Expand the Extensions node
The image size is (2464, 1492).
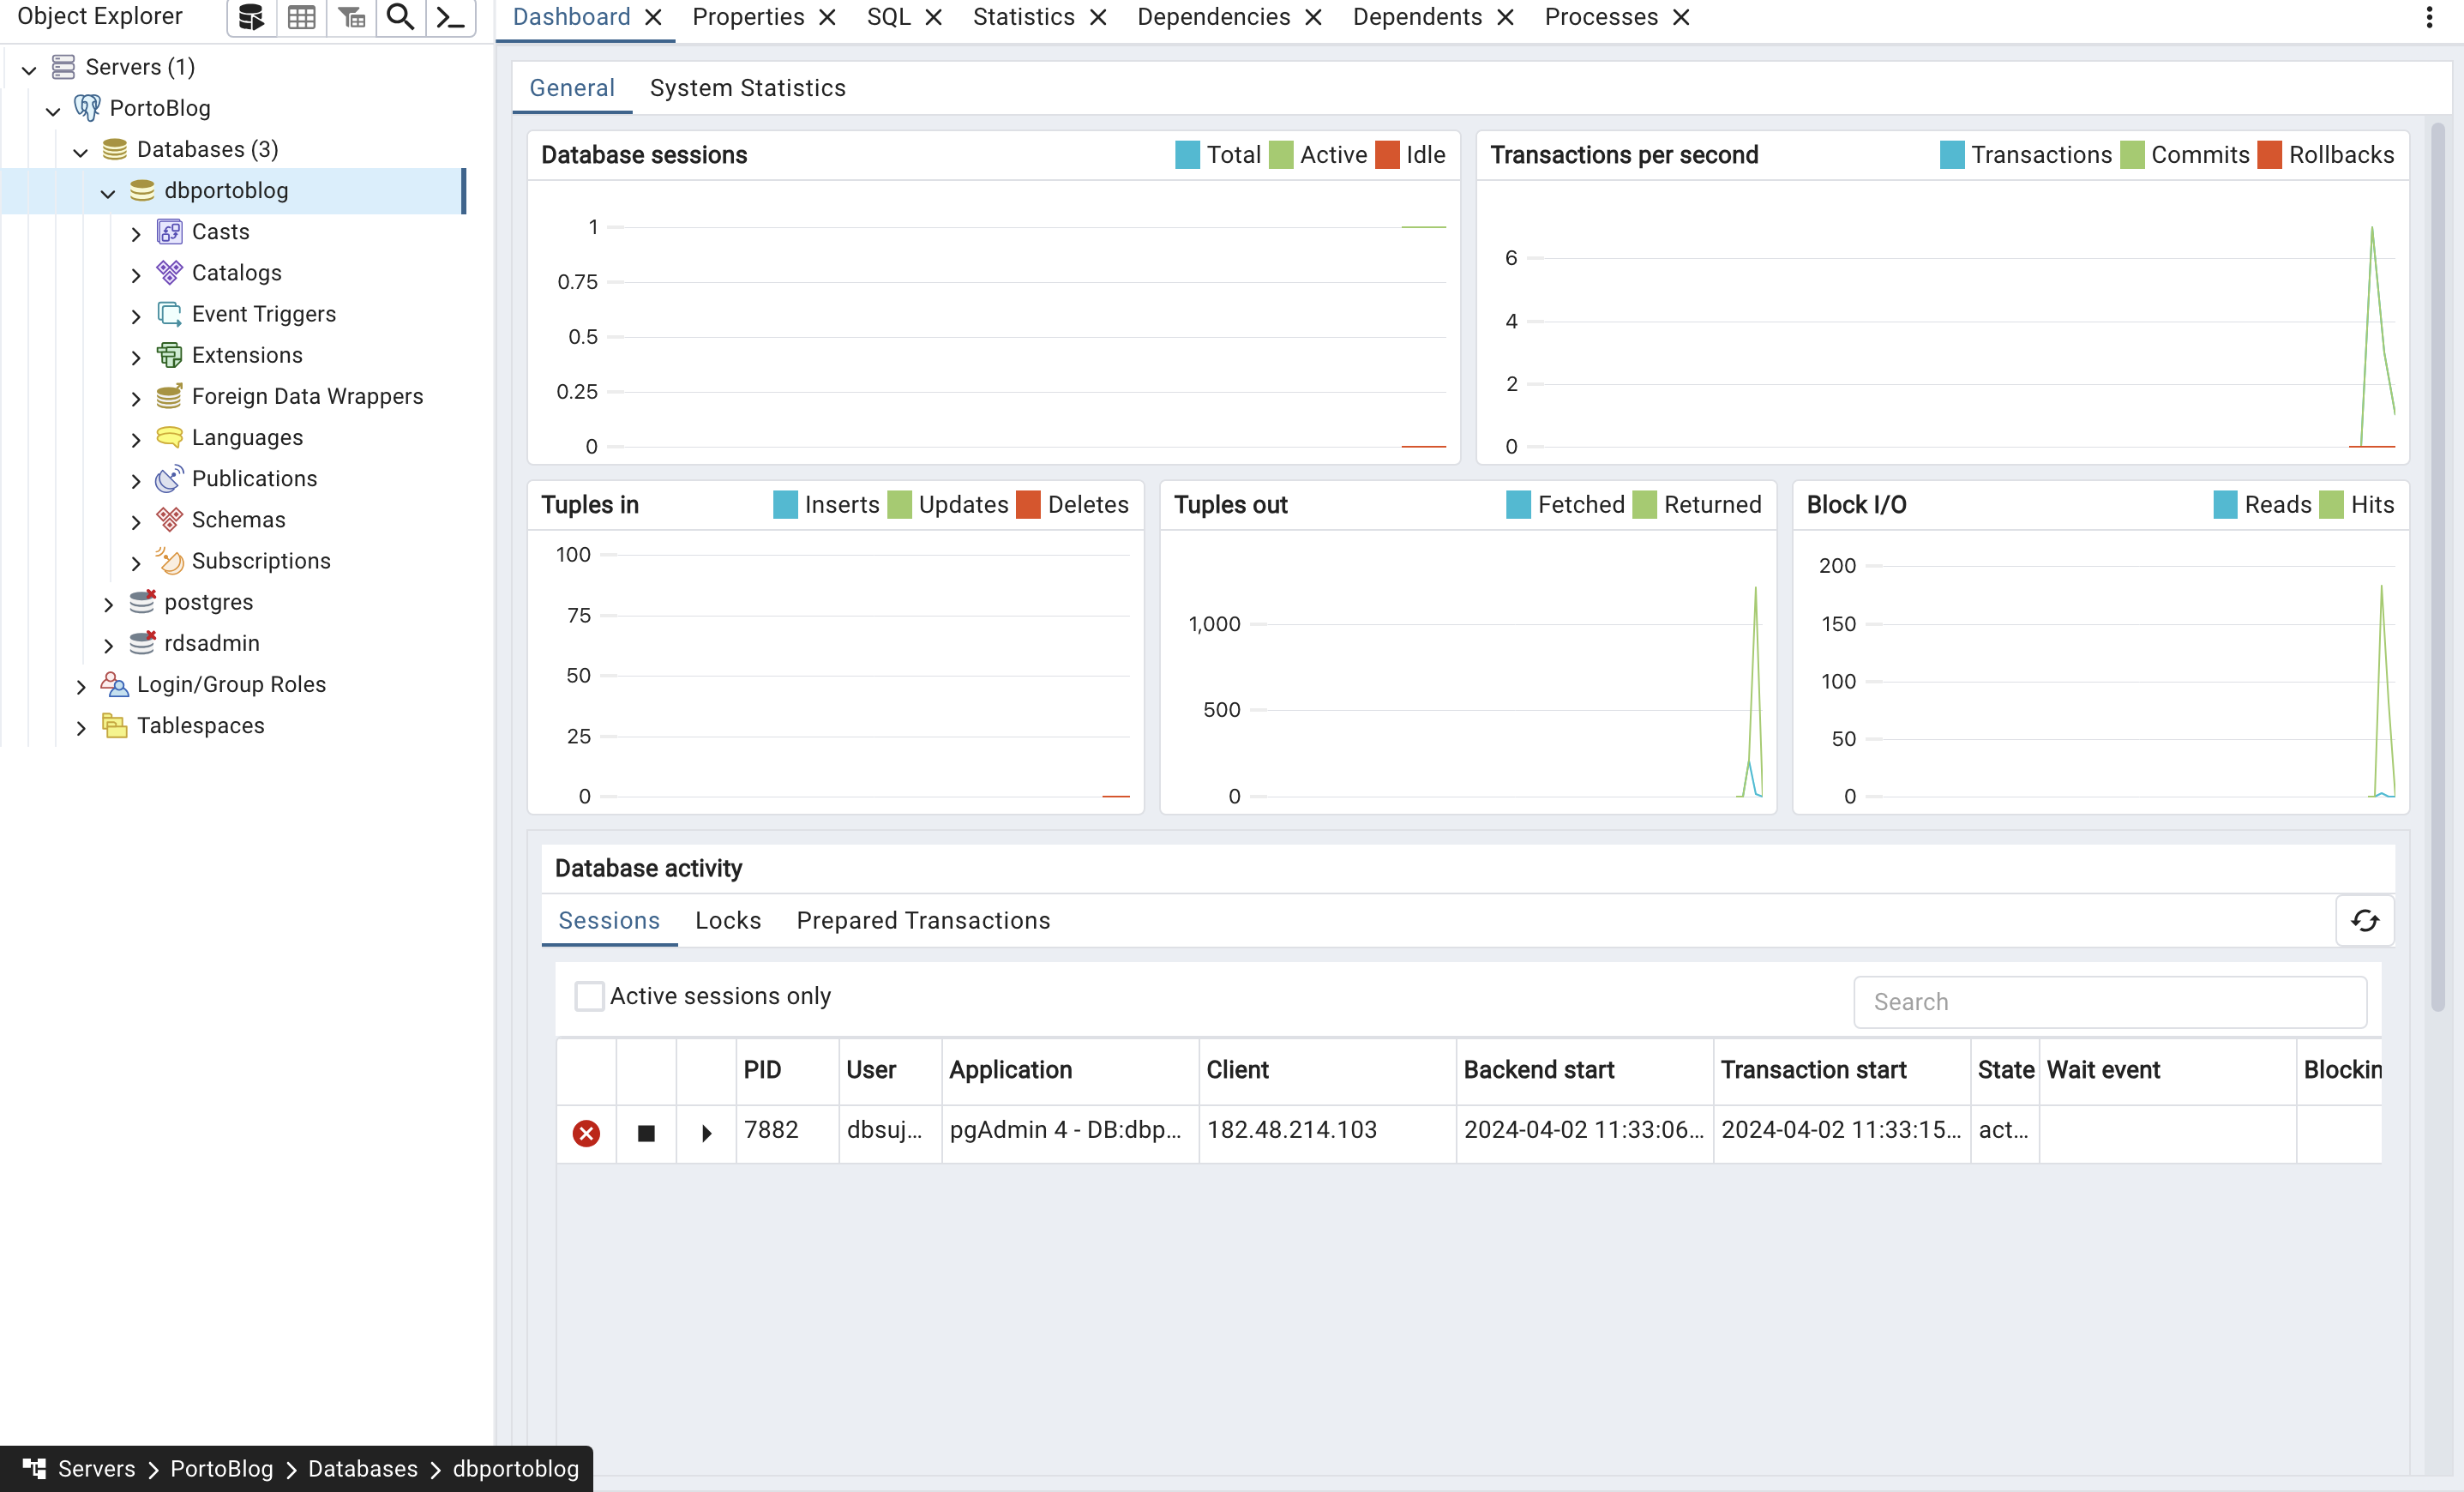coord(136,357)
